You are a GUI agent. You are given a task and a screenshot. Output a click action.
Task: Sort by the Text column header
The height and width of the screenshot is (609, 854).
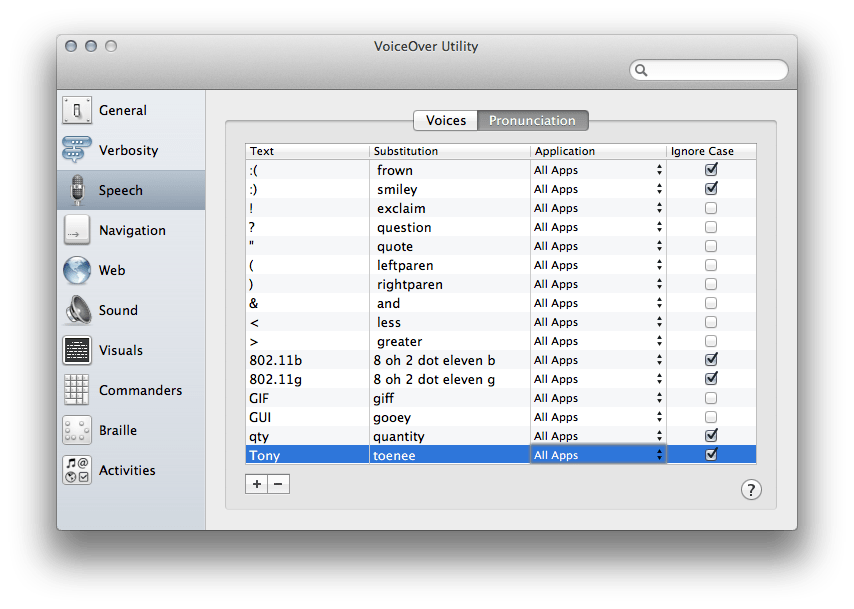[307, 151]
